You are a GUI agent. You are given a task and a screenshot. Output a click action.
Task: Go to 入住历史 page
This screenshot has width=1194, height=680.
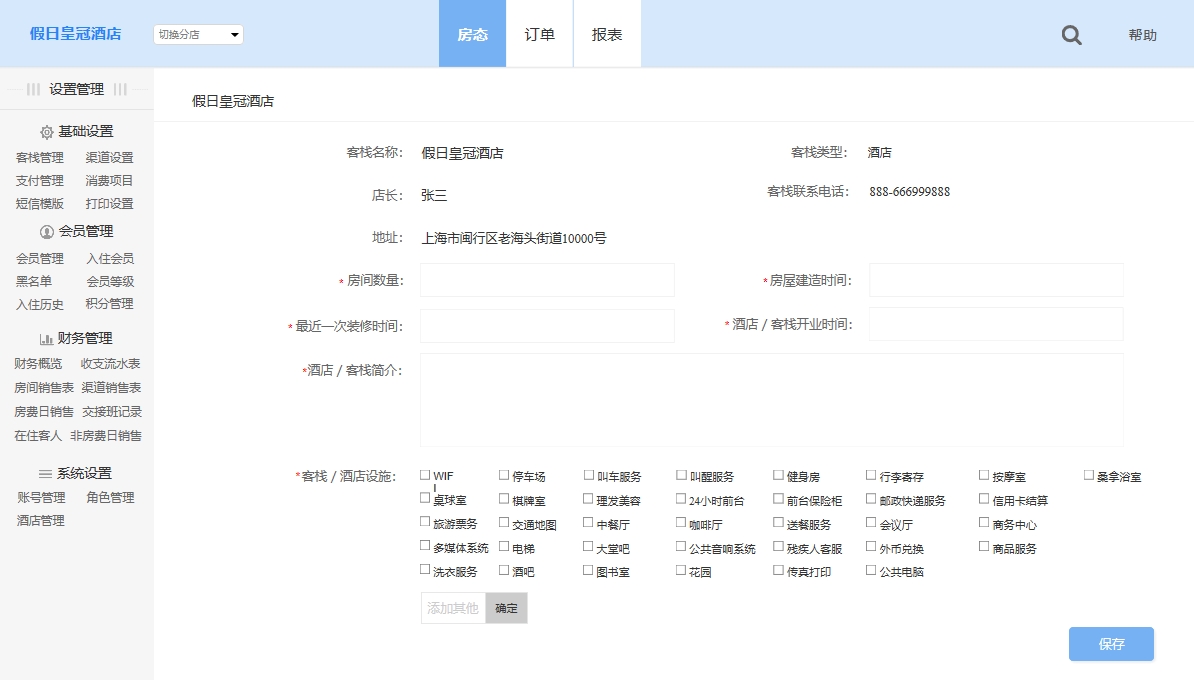(40, 304)
